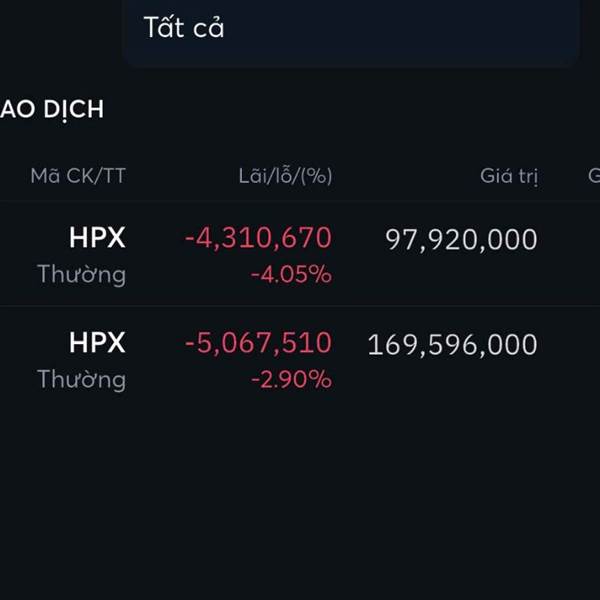Open the second HPX stock ticker
600x600 pixels.
coord(97,343)
